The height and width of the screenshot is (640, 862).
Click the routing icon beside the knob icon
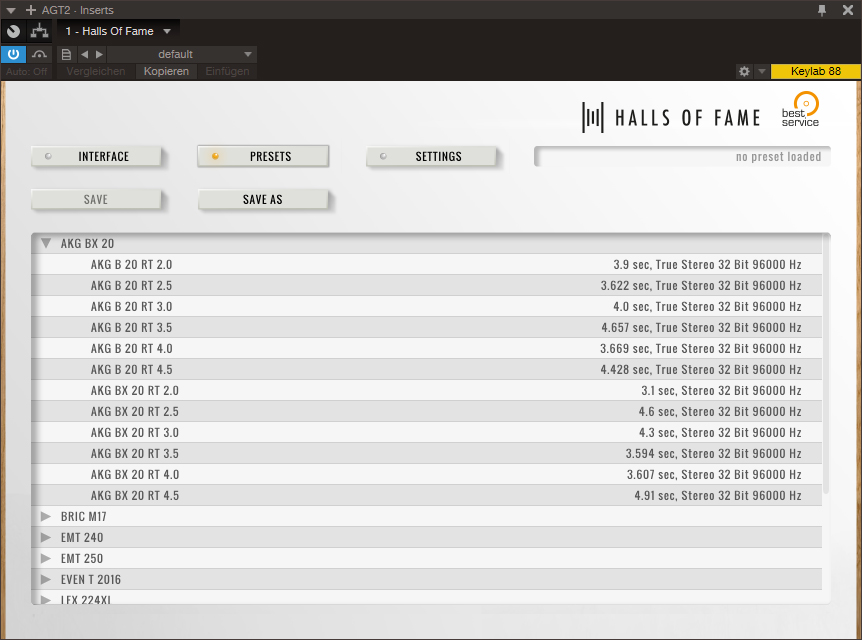tap(39, 31)
